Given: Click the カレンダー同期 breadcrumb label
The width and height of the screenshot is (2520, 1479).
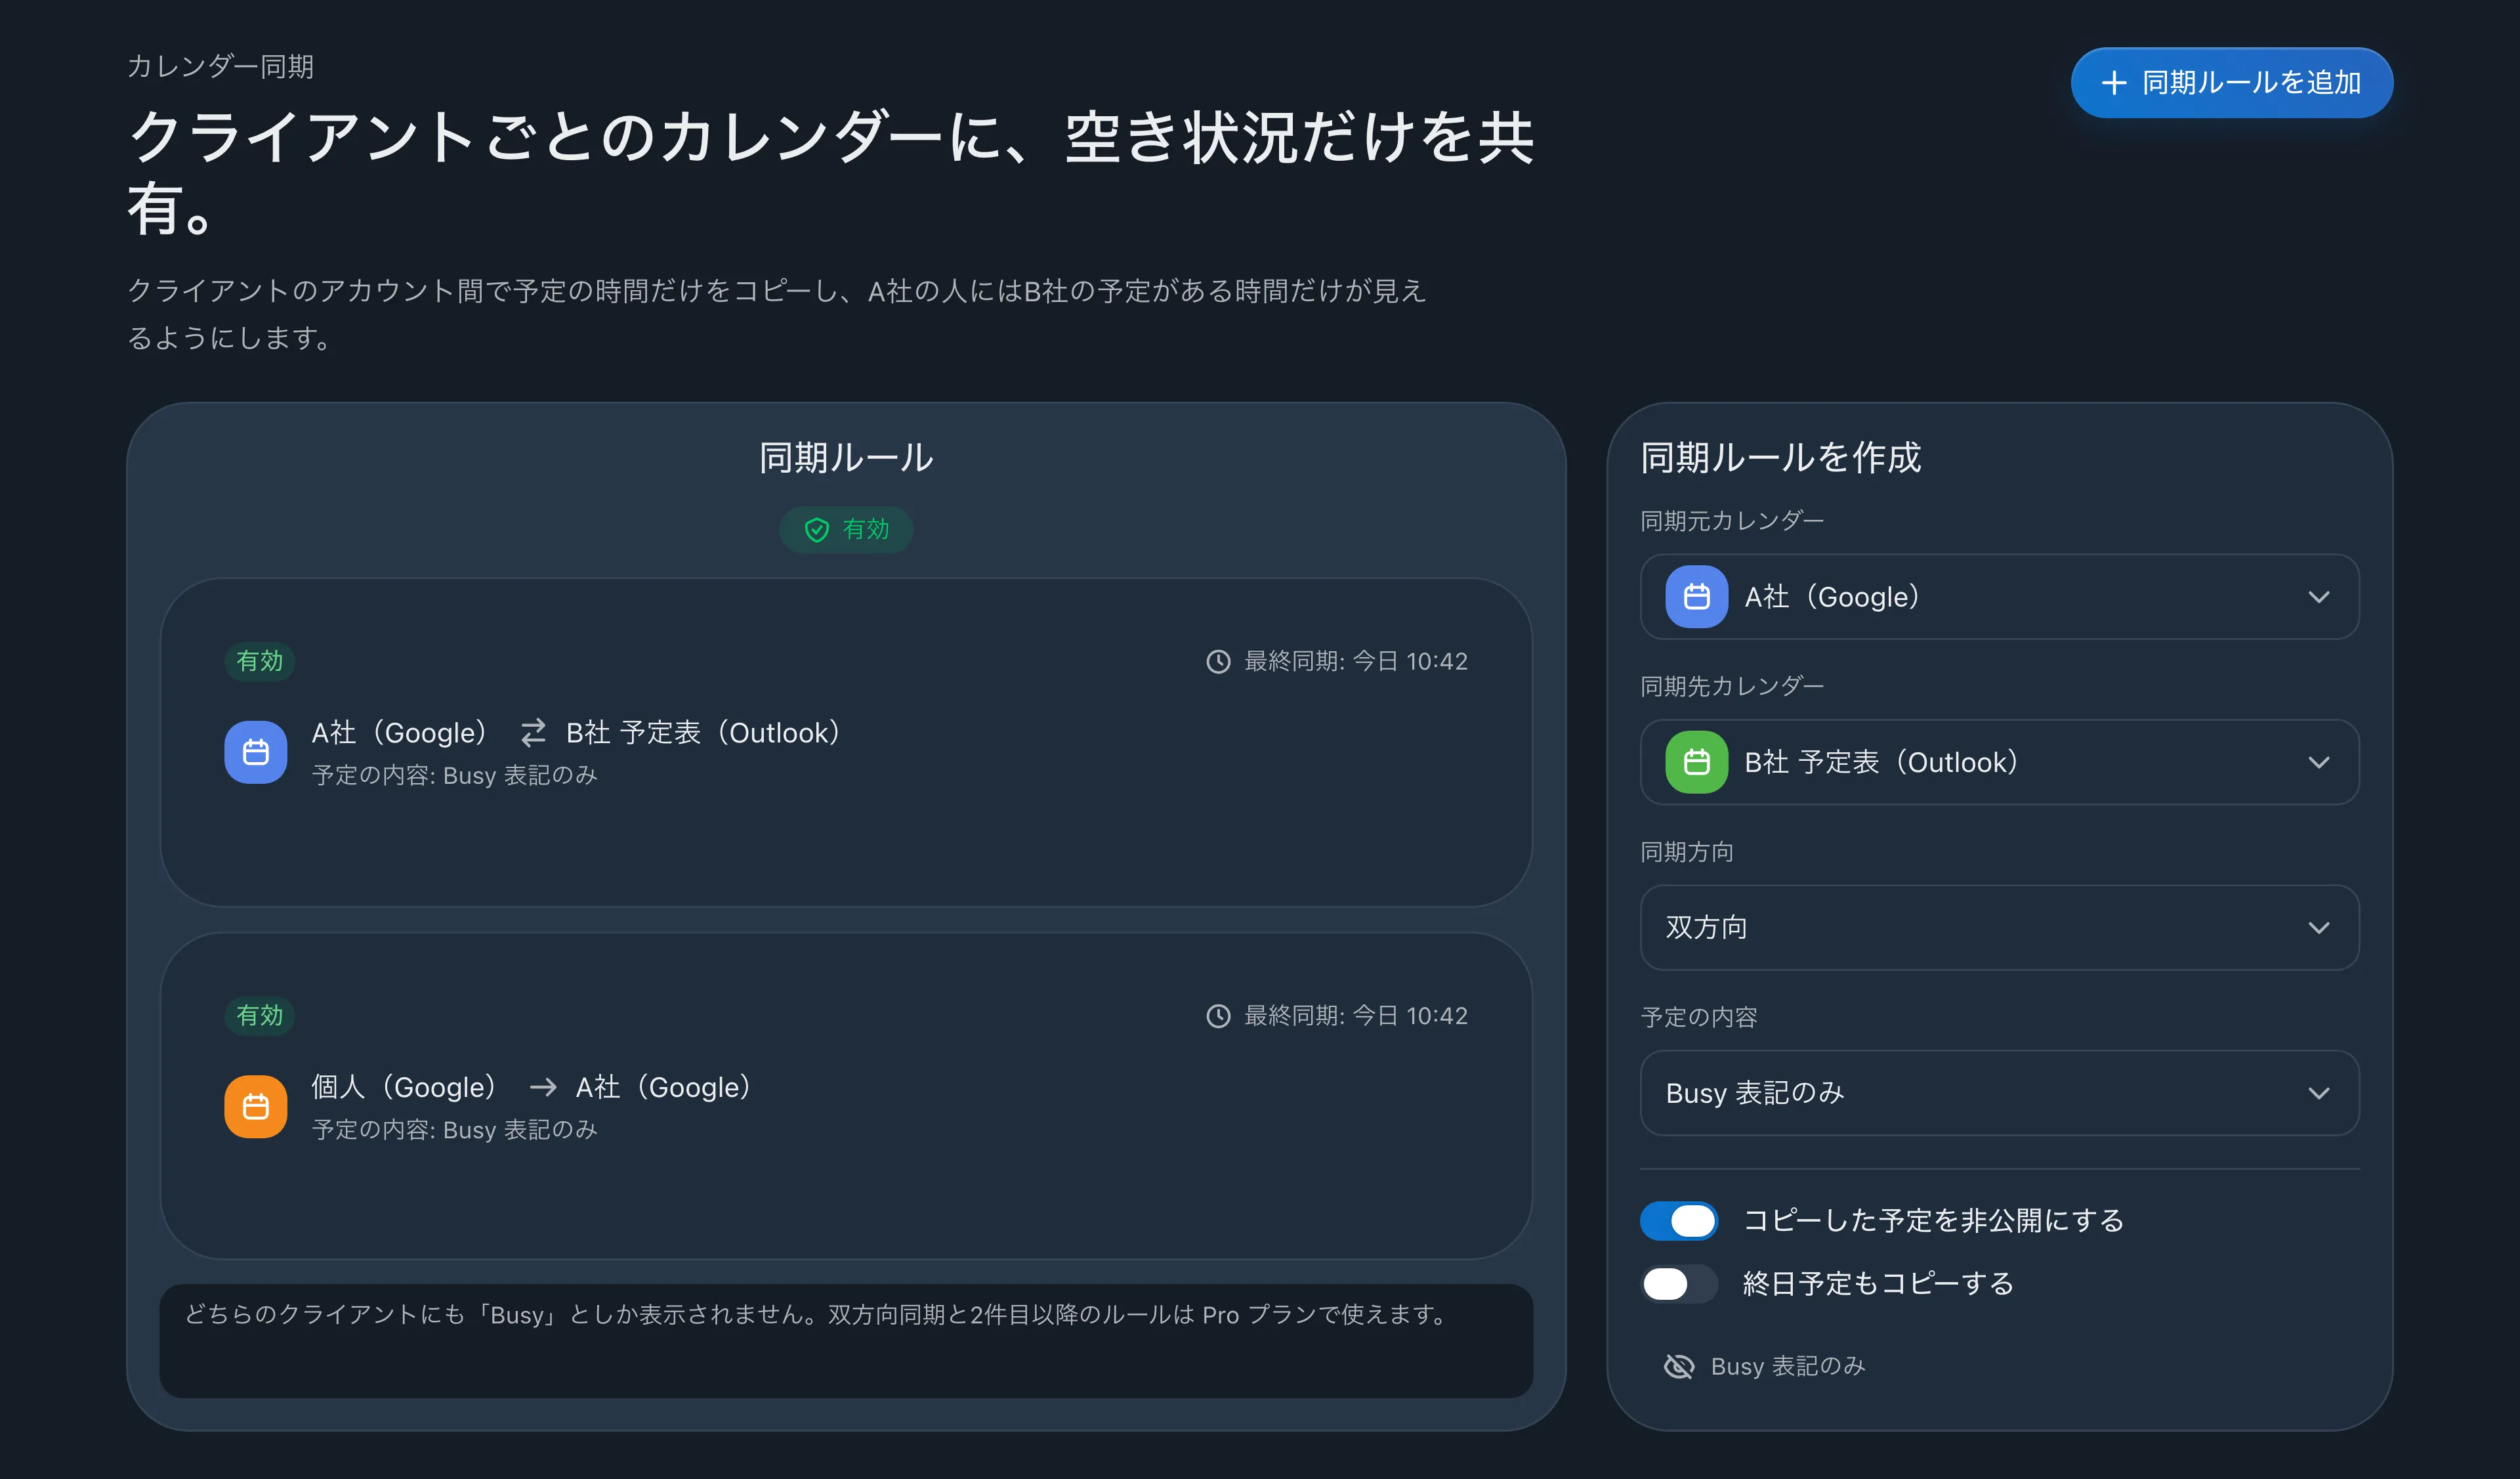Looking at the screenshot, I should click(x=221, y=66).
